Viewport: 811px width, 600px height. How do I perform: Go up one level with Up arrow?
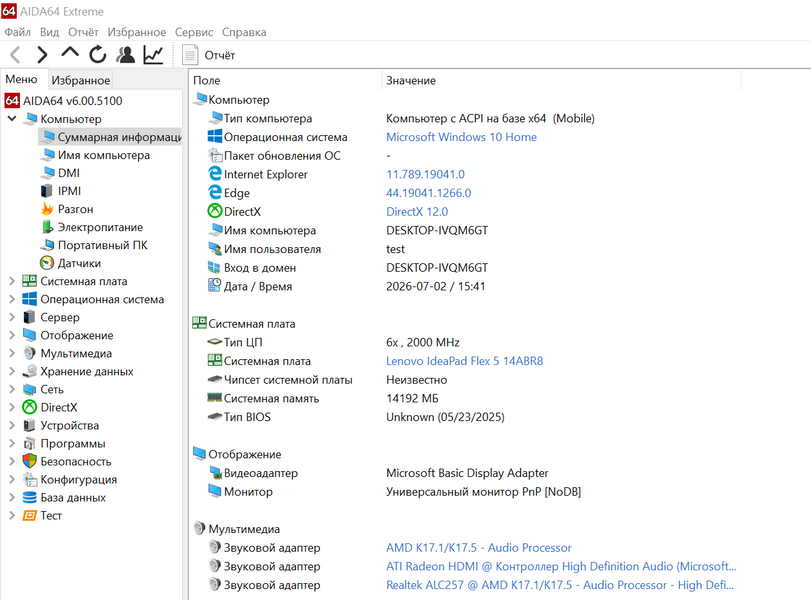click(70, 53)
